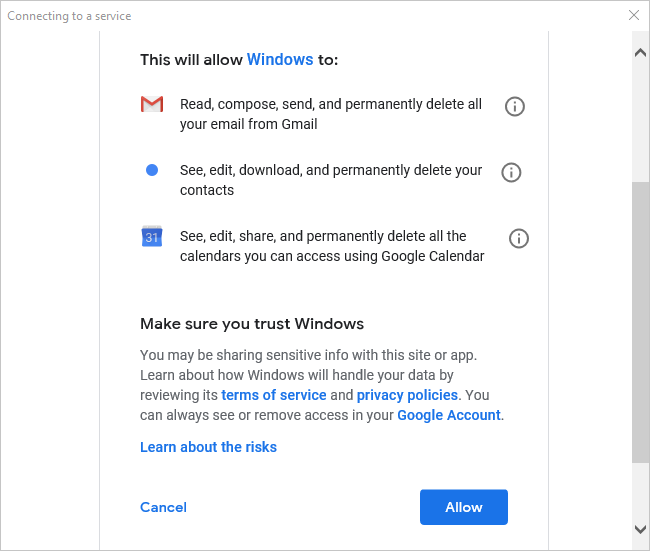Image resolution: width=650 pixels, height=551 pixels.
Task: Click the scrollbar up arrow
Action: 640,52
